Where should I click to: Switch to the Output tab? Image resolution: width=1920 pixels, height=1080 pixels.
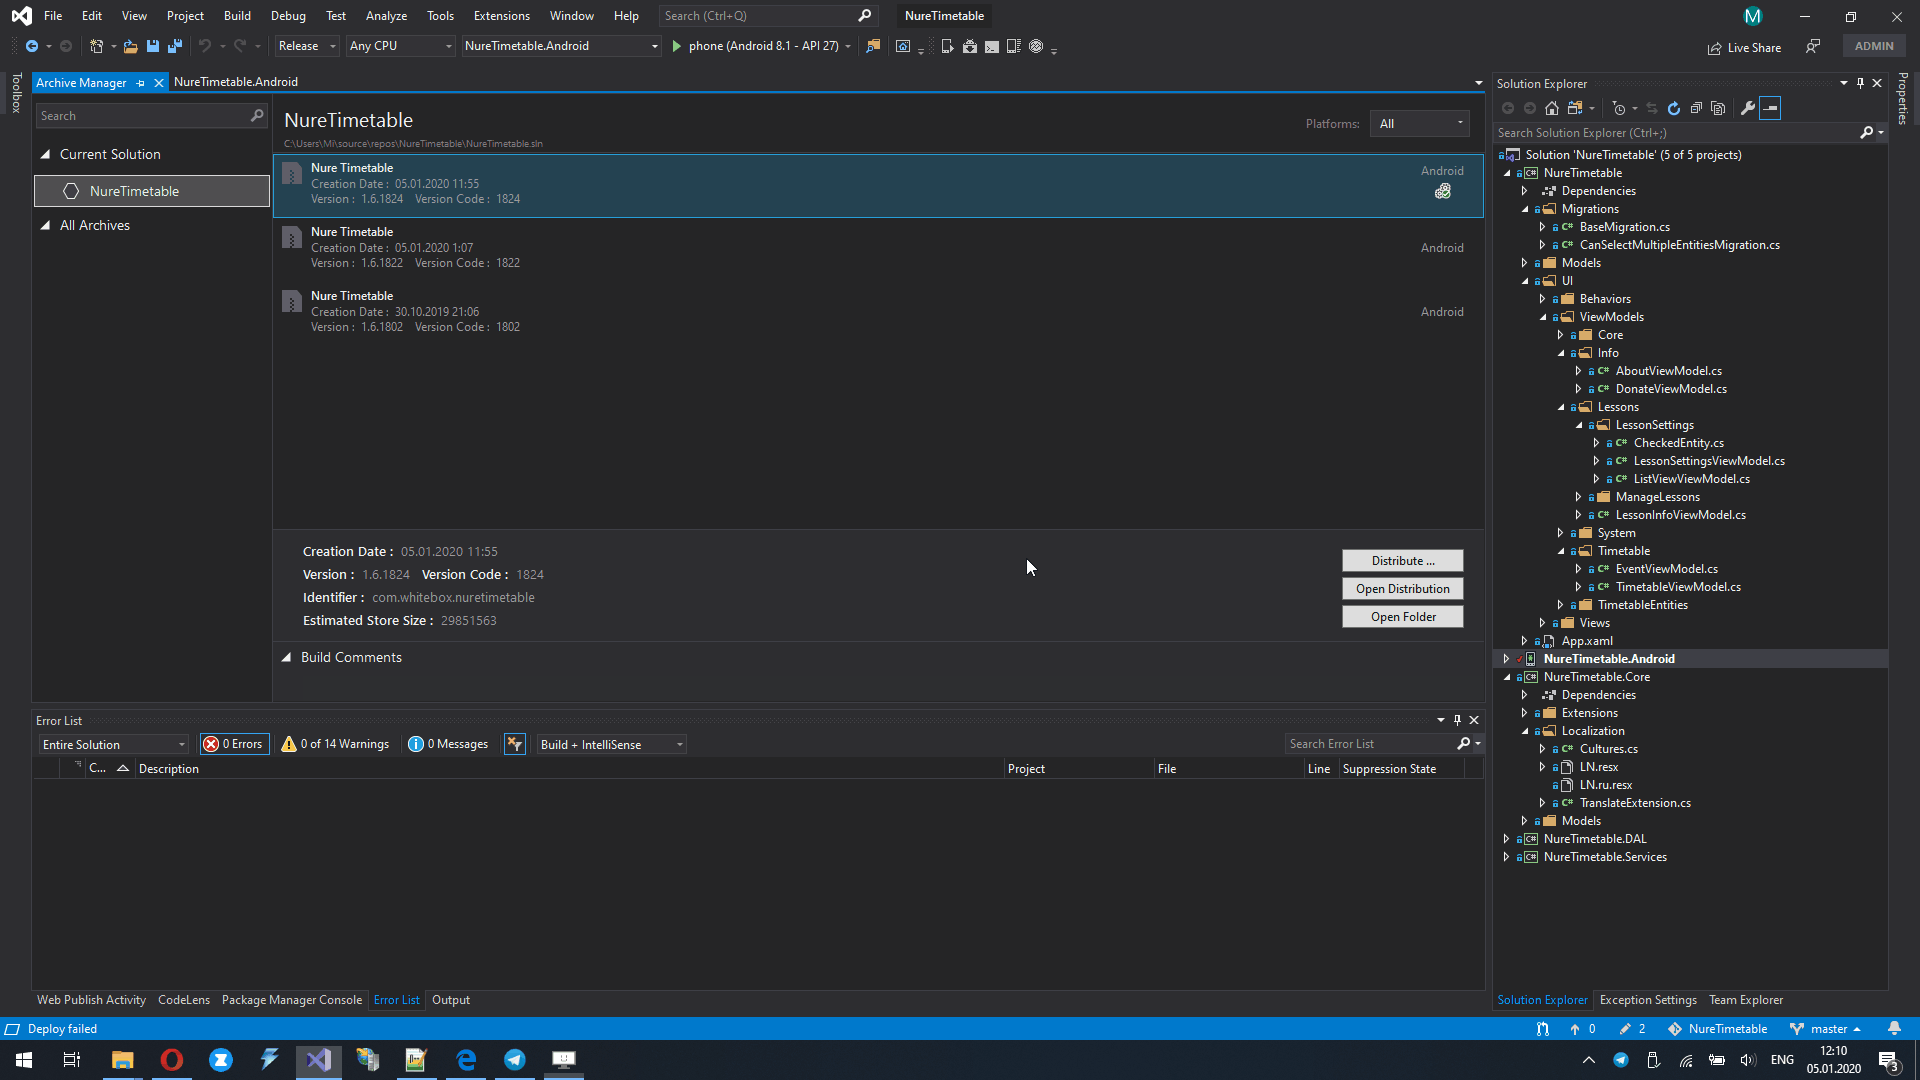451,1000
